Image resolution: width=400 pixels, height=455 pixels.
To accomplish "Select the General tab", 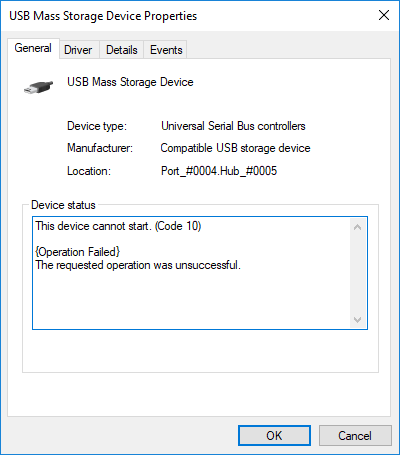I will click(x=33, y=48).
